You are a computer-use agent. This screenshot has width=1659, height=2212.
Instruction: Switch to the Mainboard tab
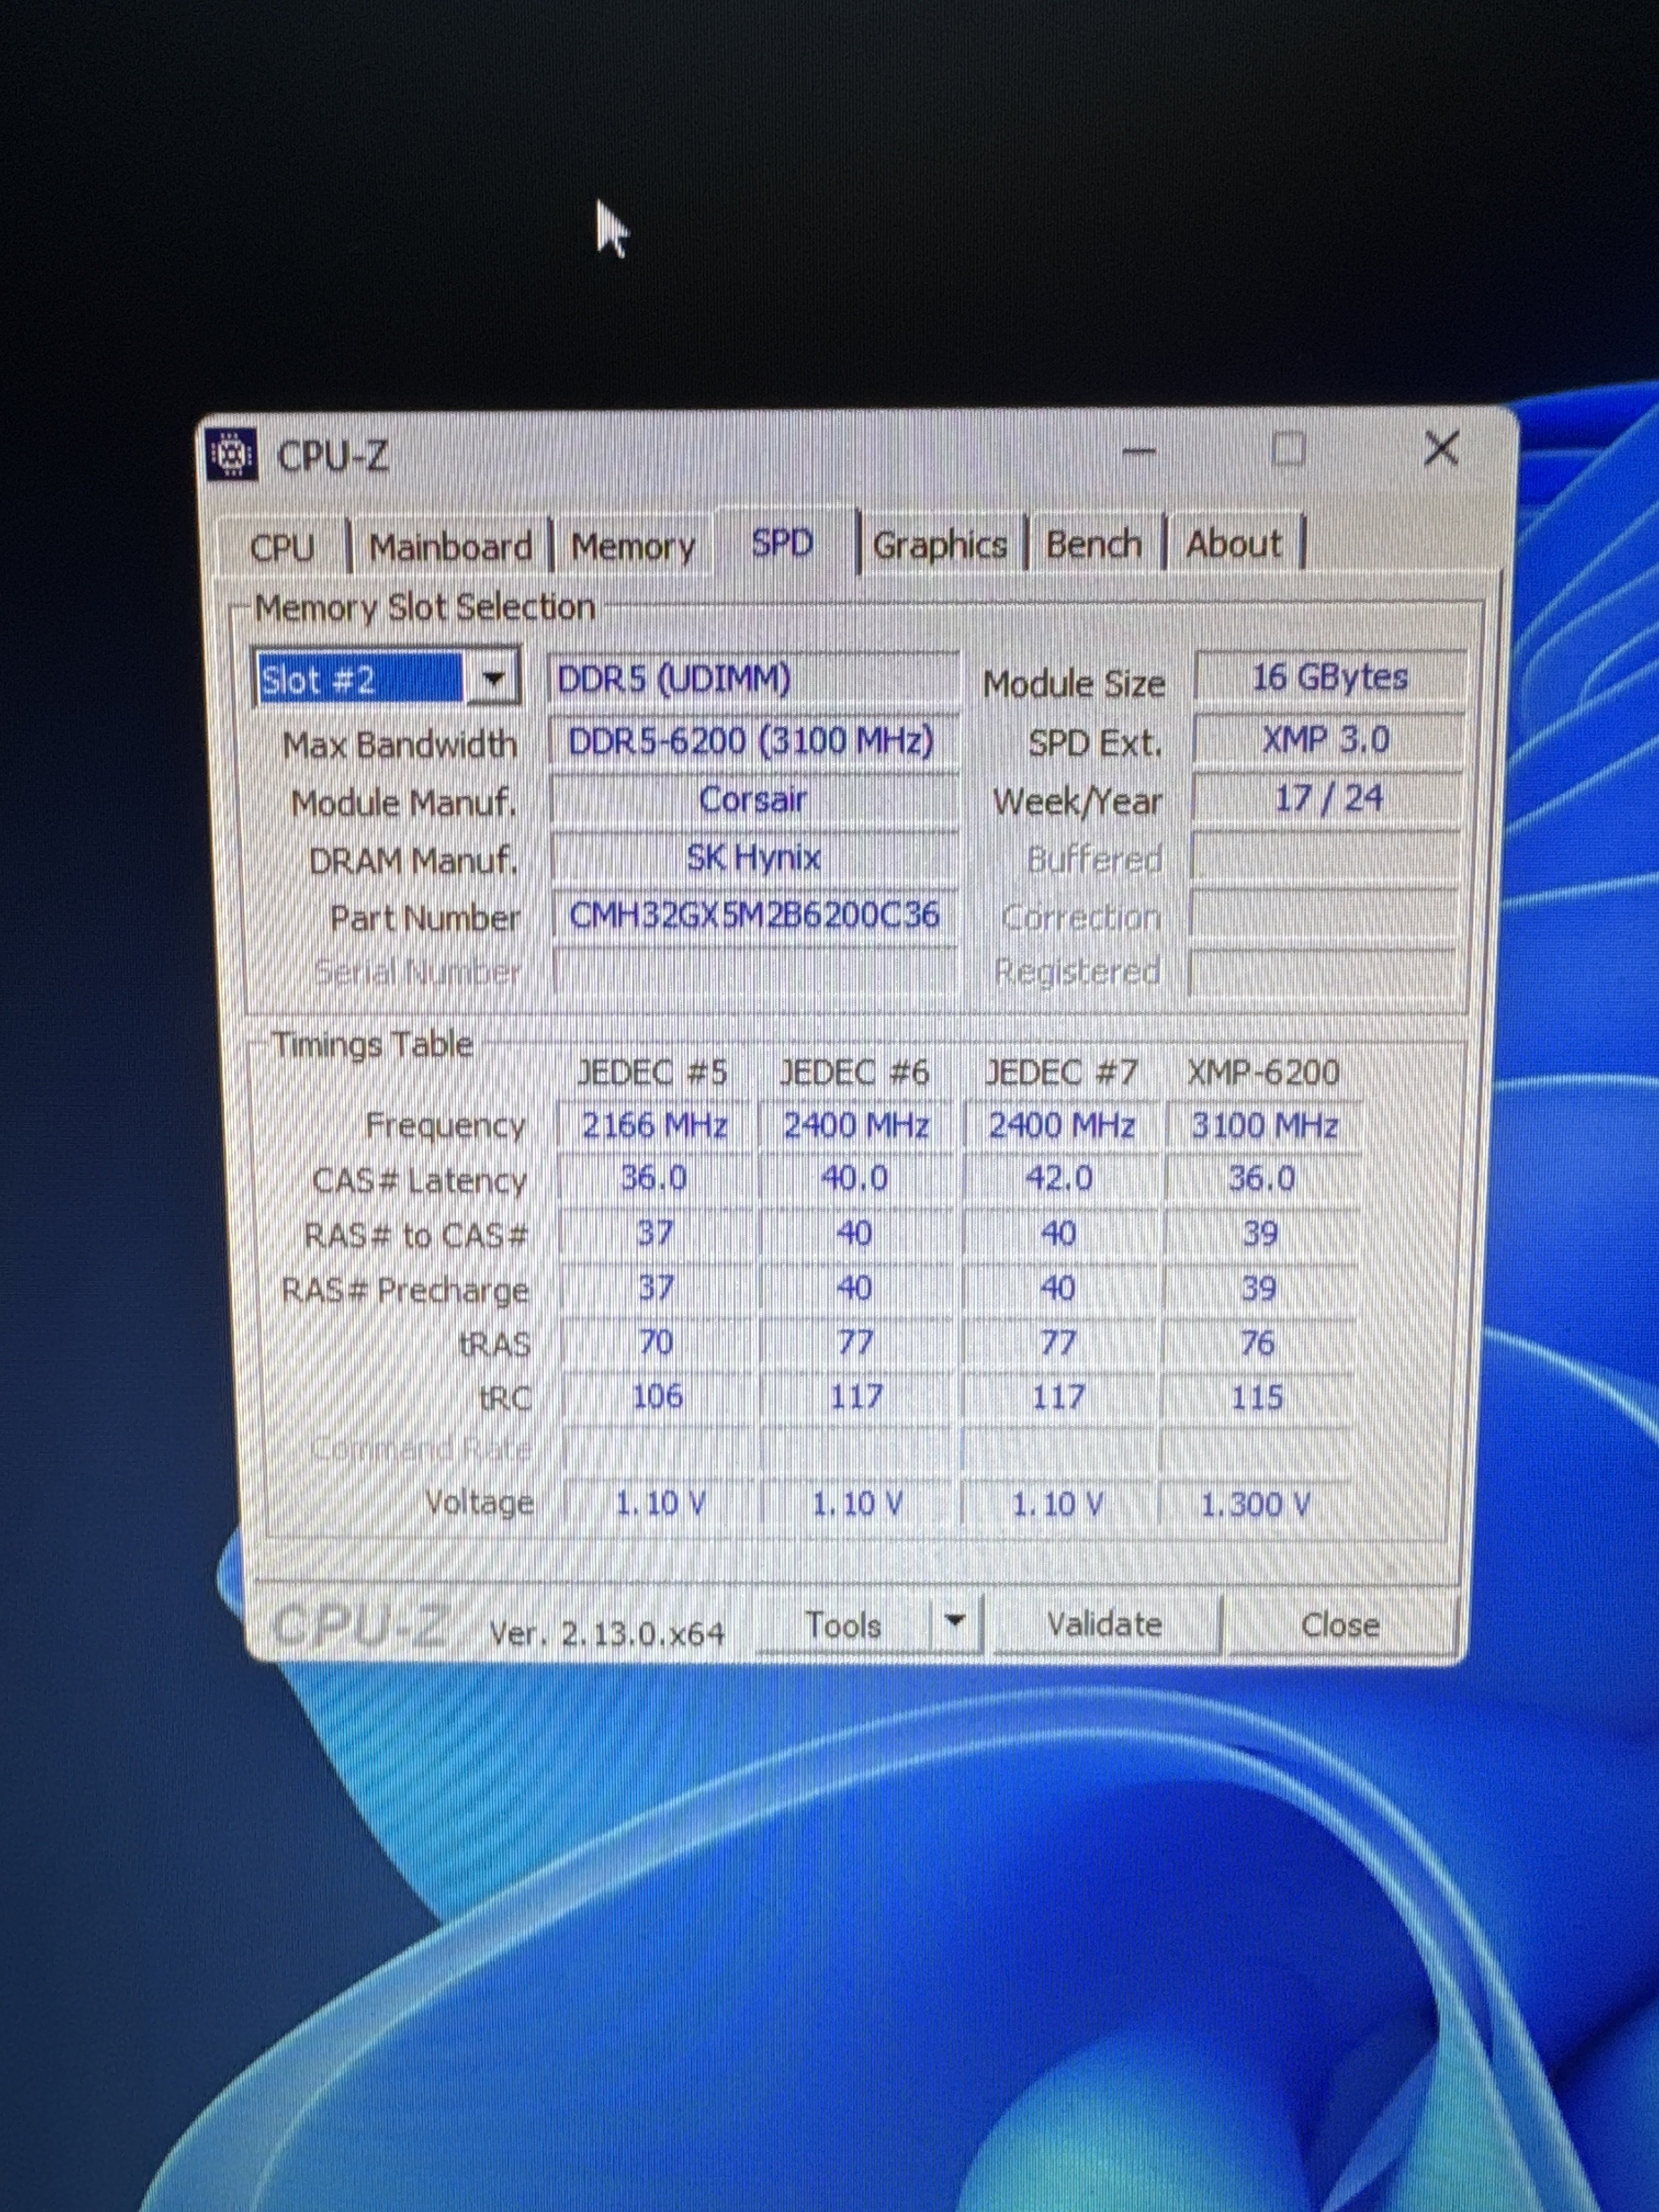pyautogui.click(x=450, y=546)
